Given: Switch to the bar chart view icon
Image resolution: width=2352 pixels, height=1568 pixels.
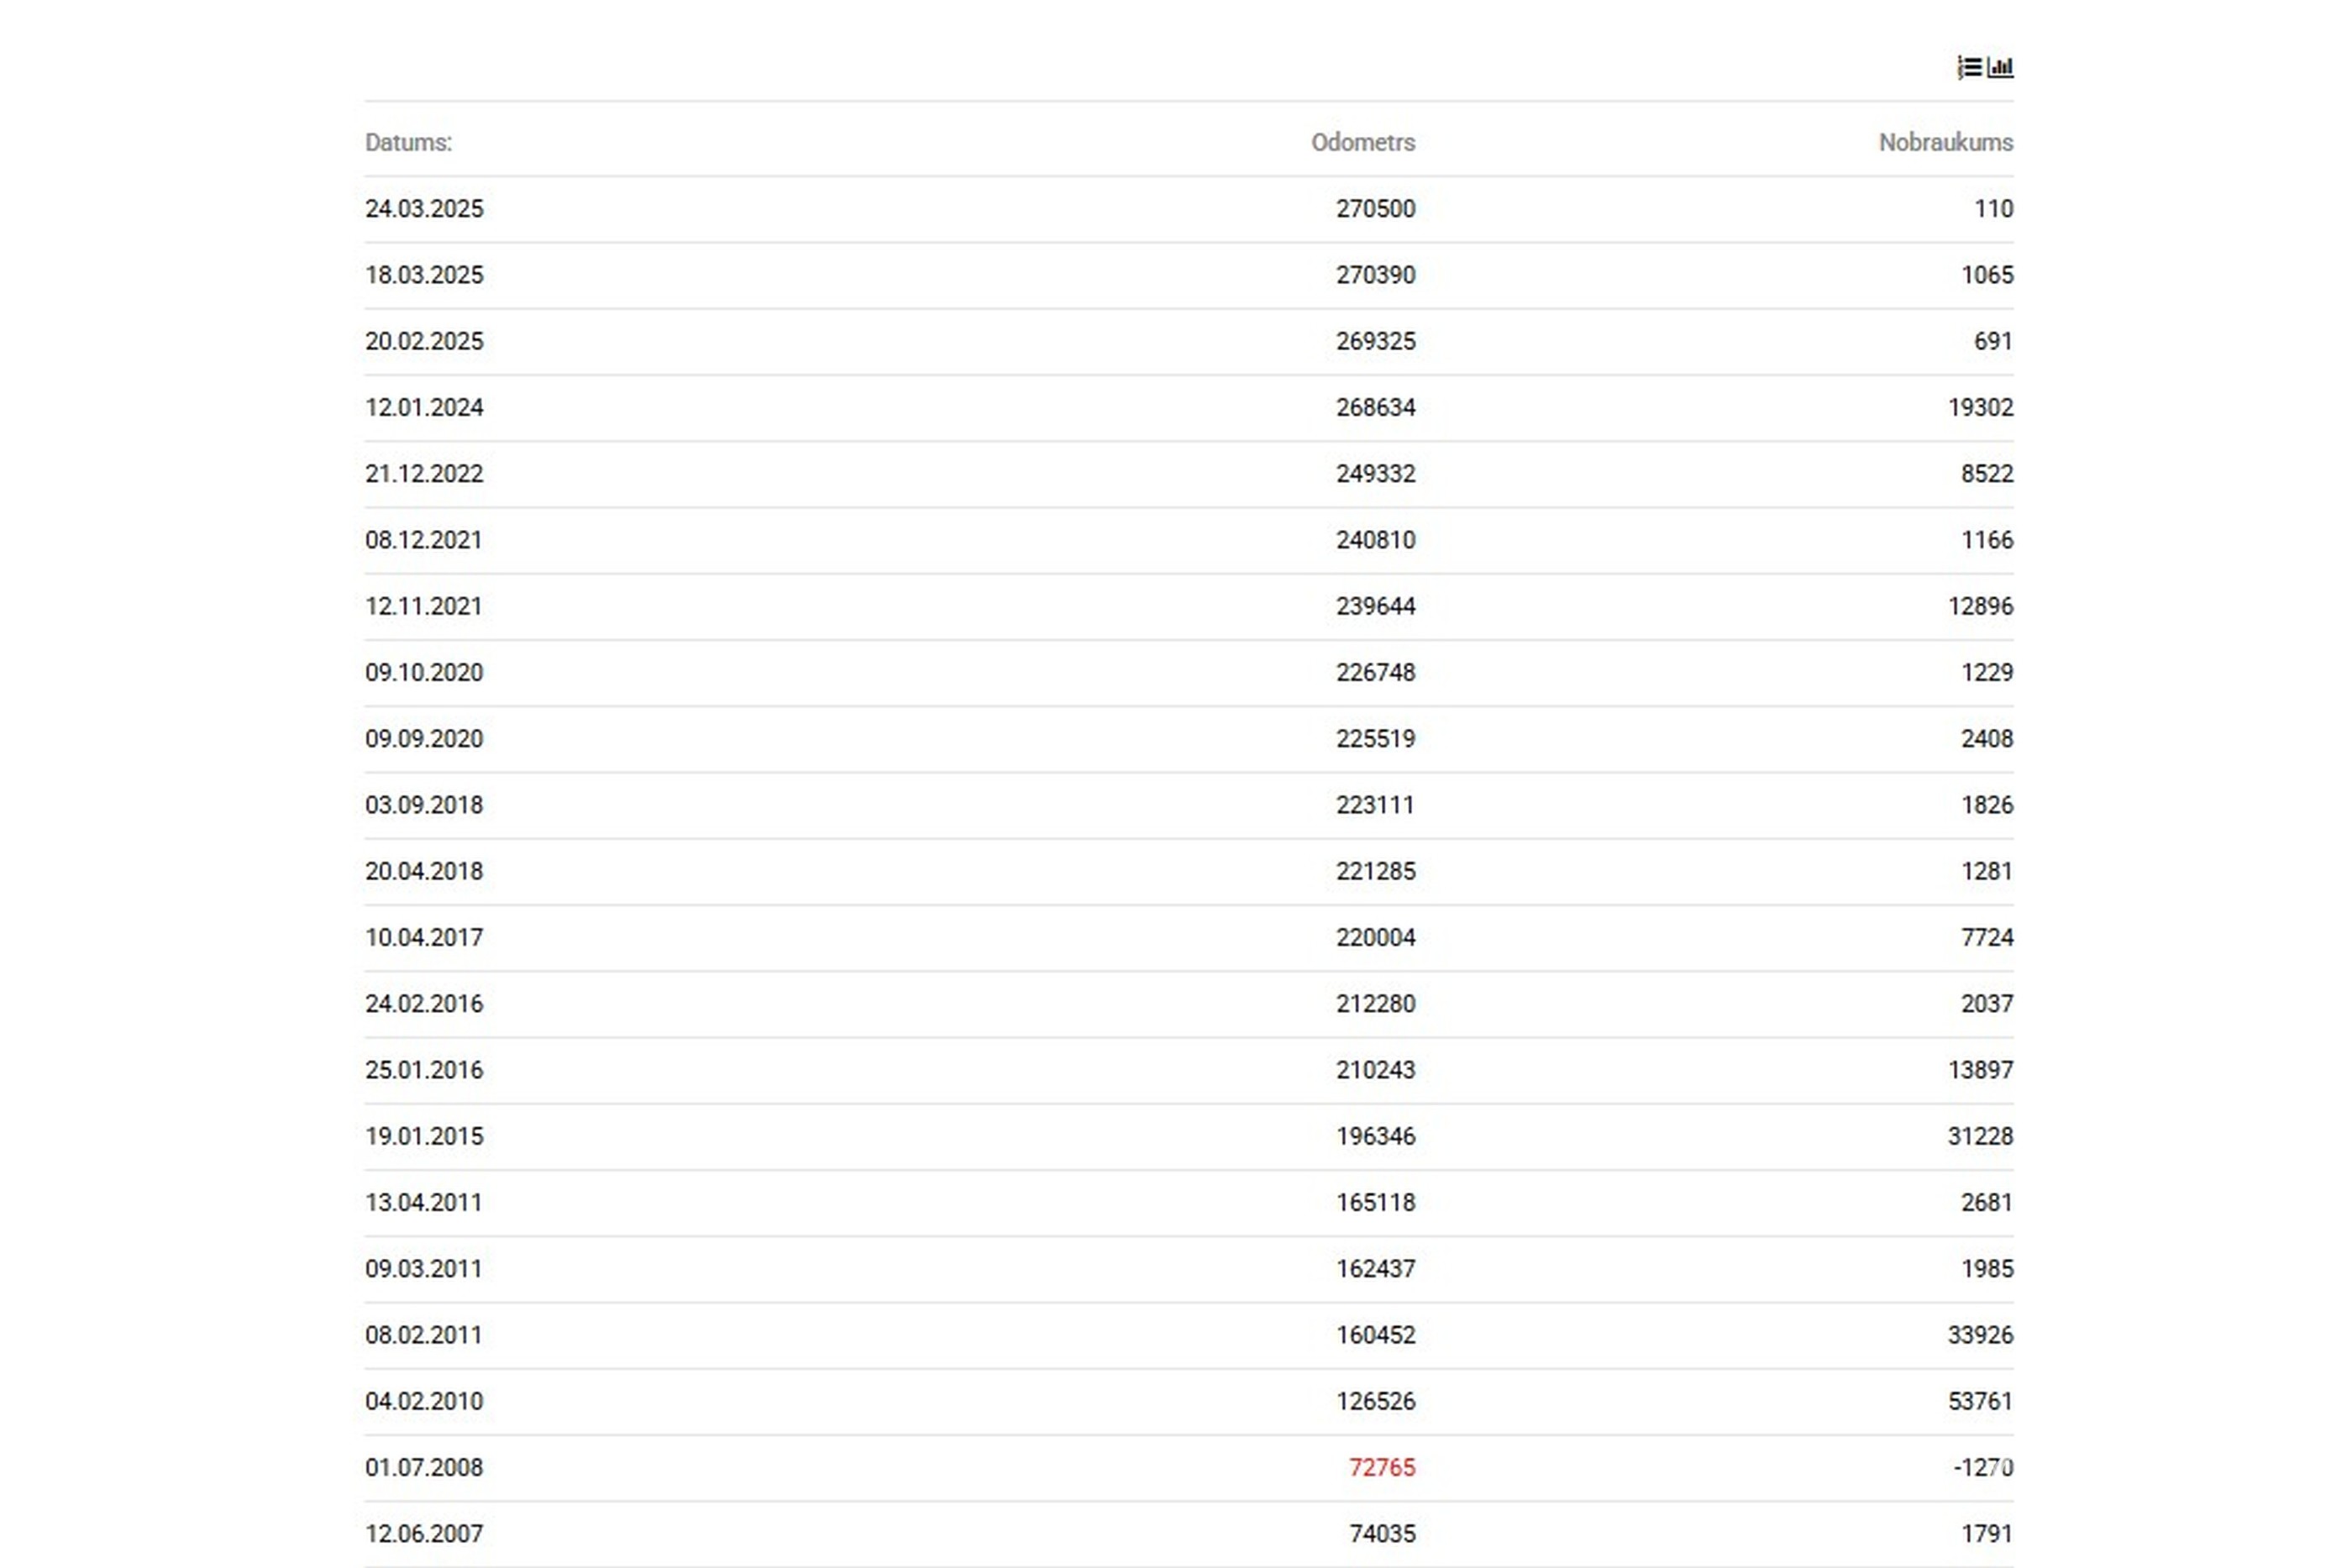Looking at the screenshot, I should pyautogui.click(x=2000, y=67).
